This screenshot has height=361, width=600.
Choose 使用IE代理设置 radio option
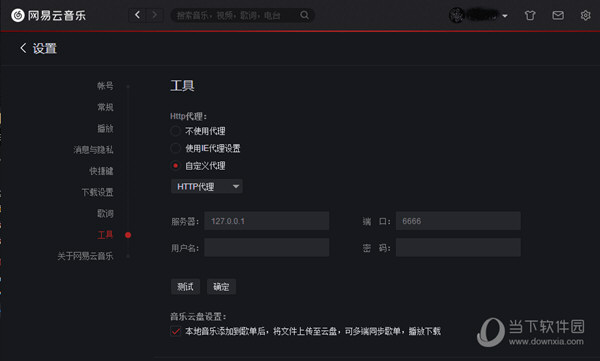[x=175, y=148]
